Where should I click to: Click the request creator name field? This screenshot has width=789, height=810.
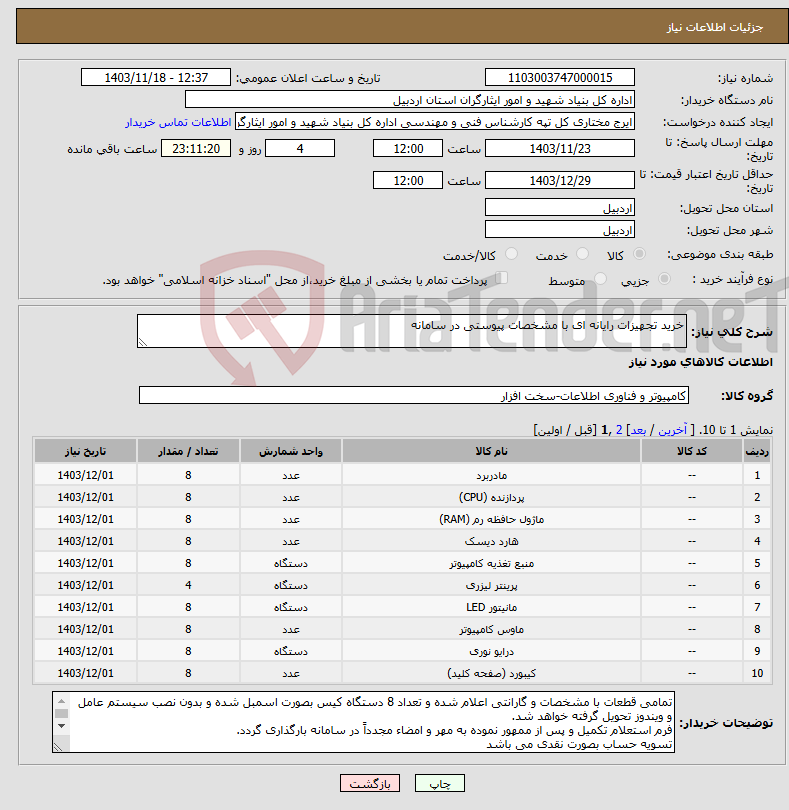click(x=435, y=122)
